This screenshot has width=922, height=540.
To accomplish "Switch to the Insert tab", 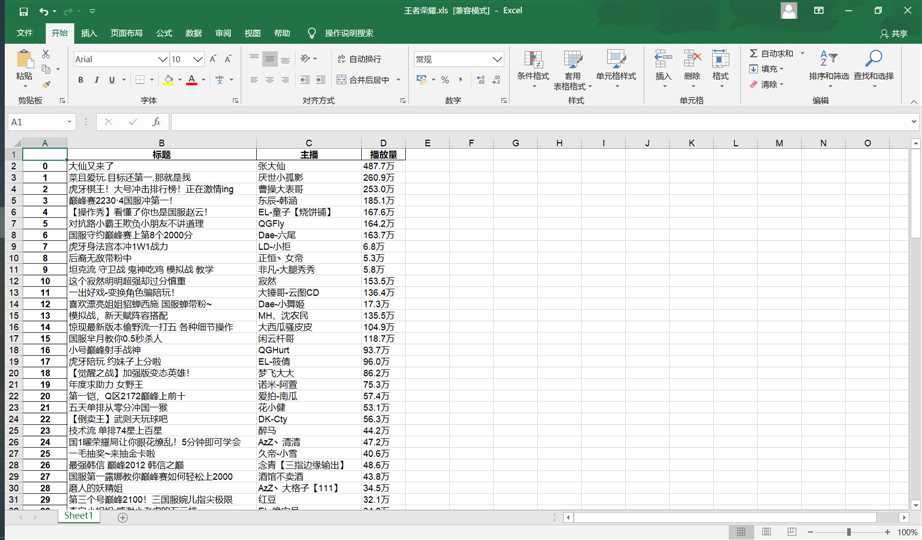I will click(89, 33).
